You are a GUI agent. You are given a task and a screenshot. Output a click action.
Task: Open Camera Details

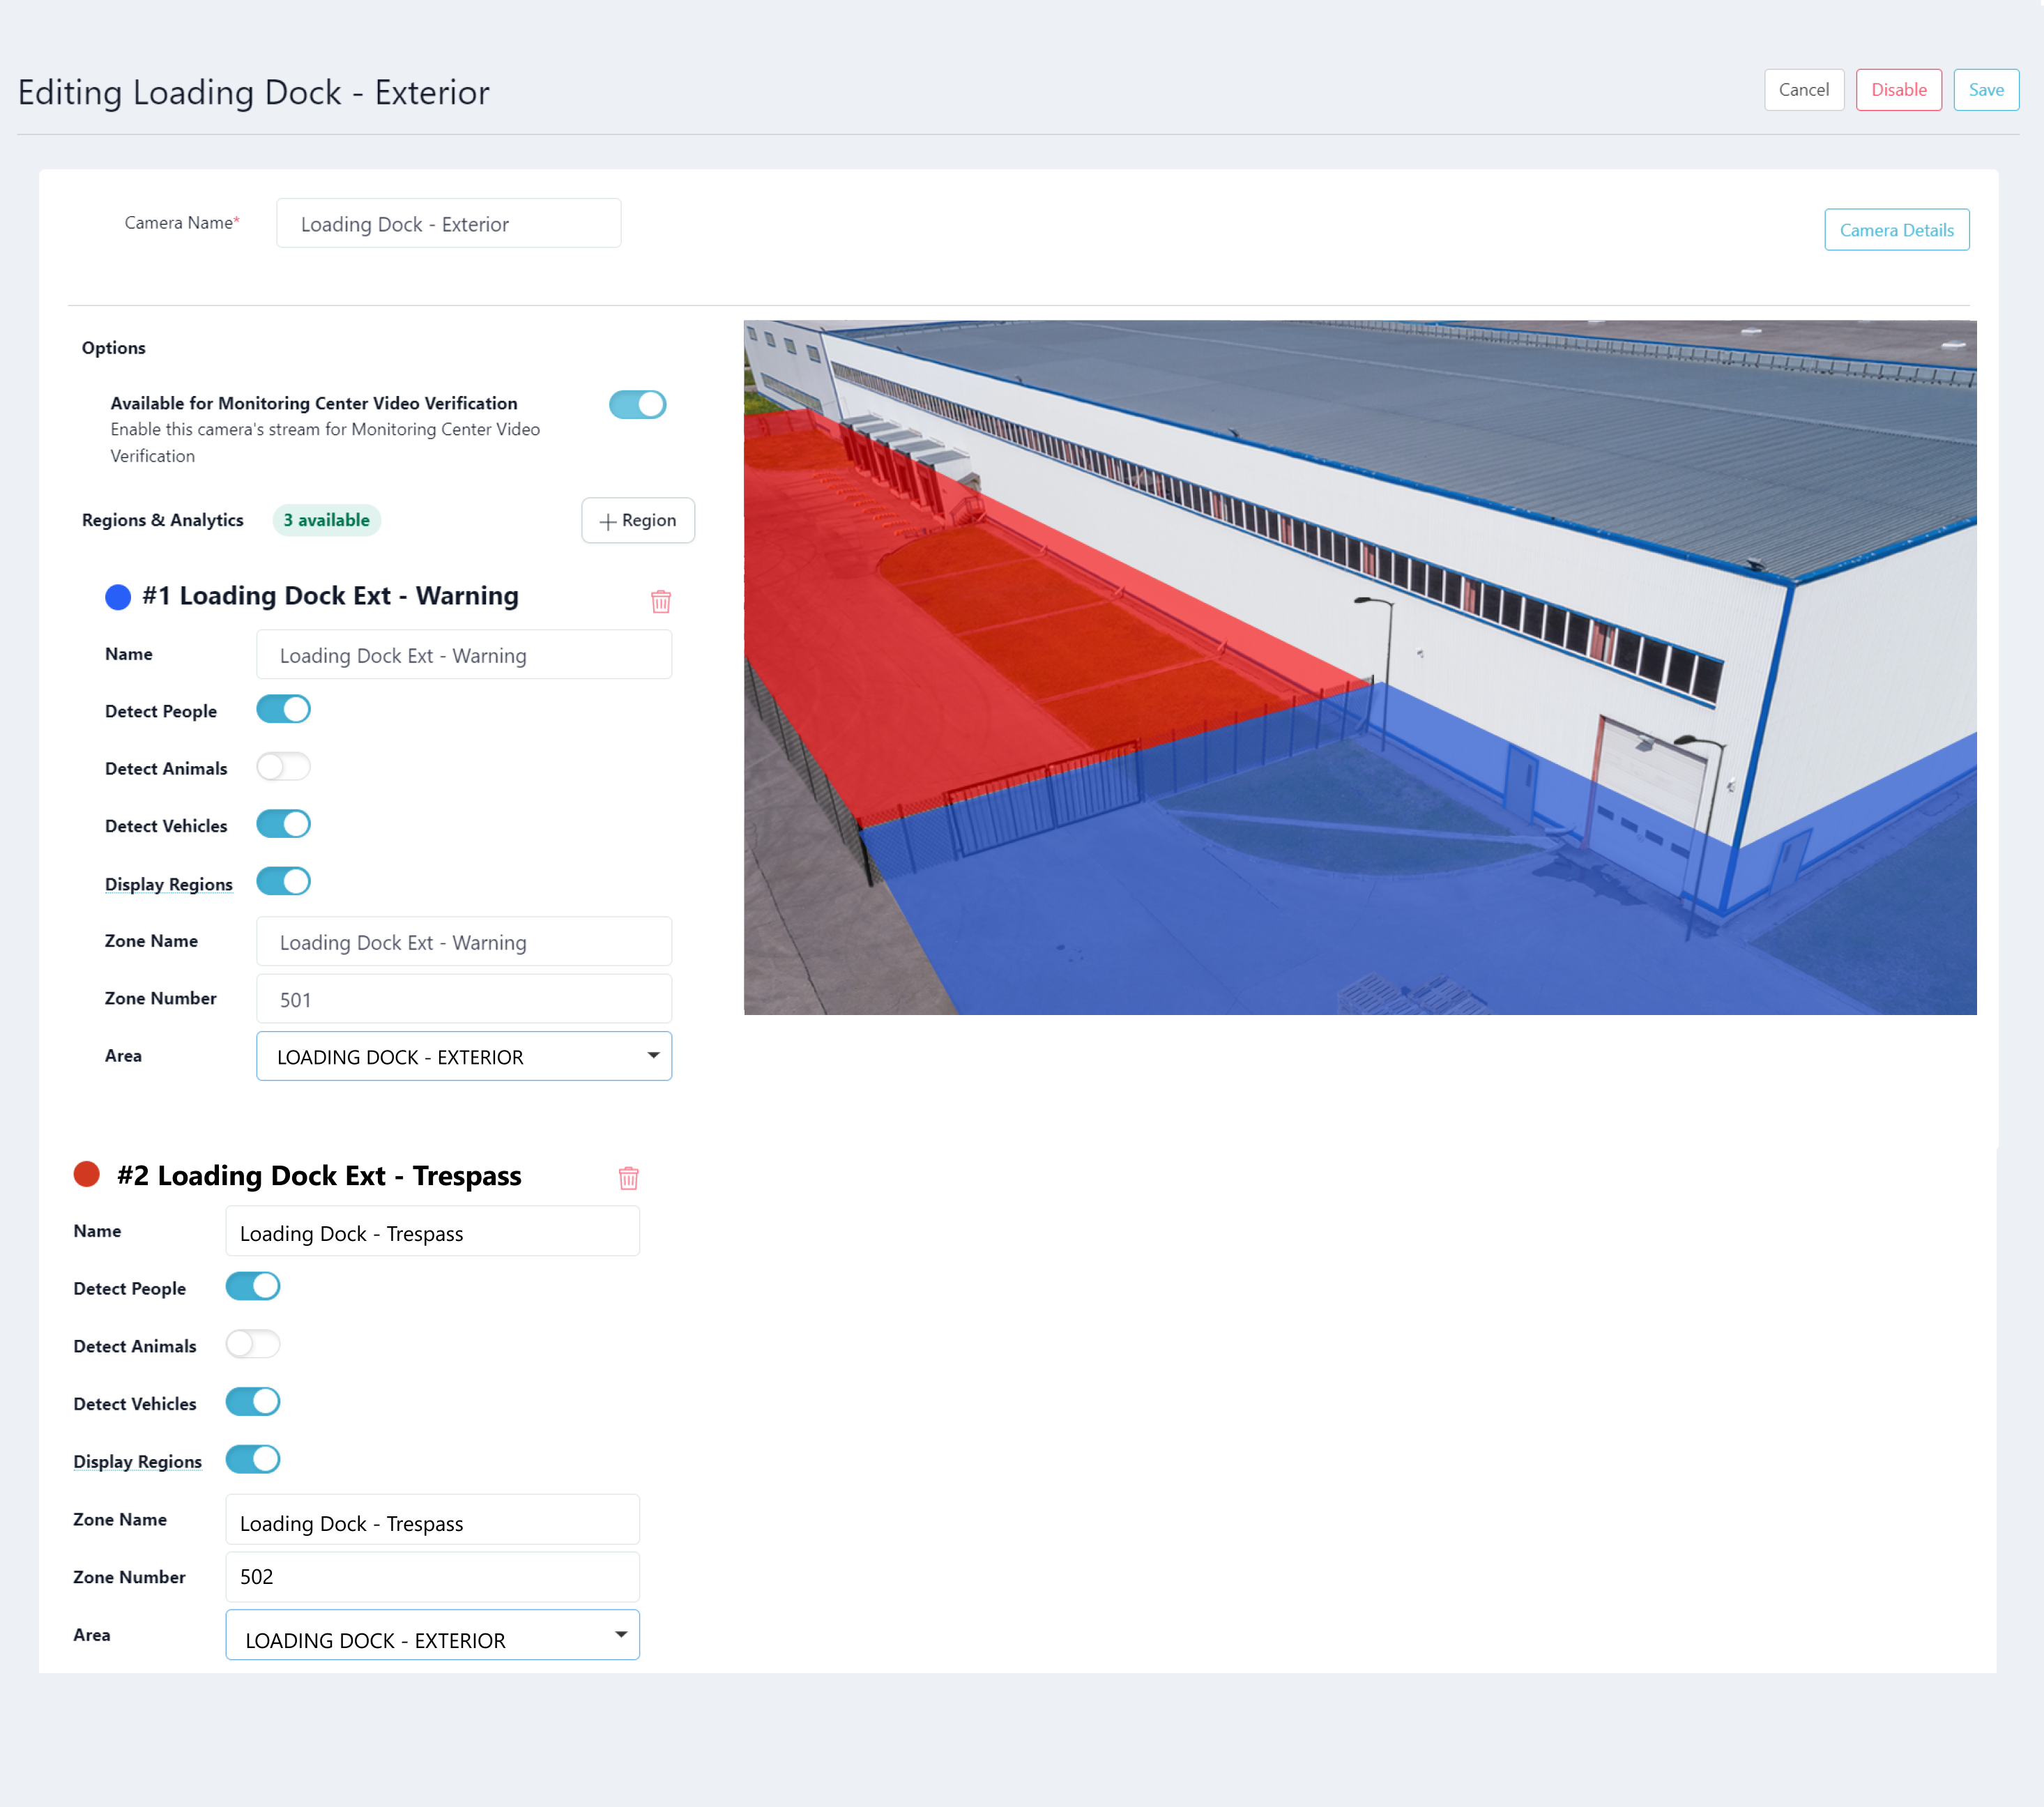point(1896,230)
